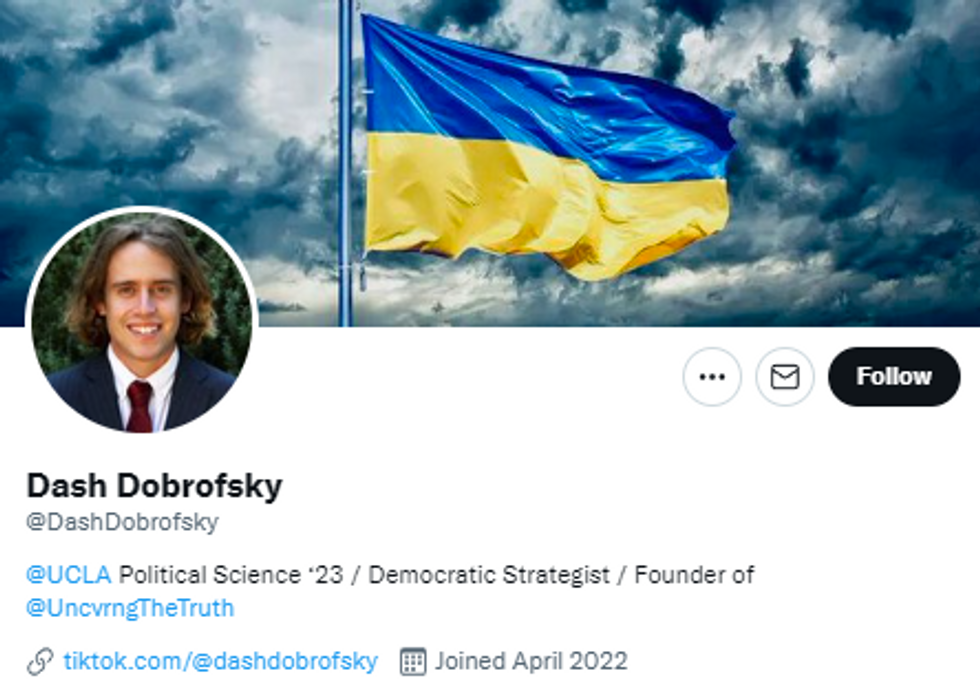This screenshot has width=980, height=689.
Task: Click the Joined April 2022 text
Action: 531,661
